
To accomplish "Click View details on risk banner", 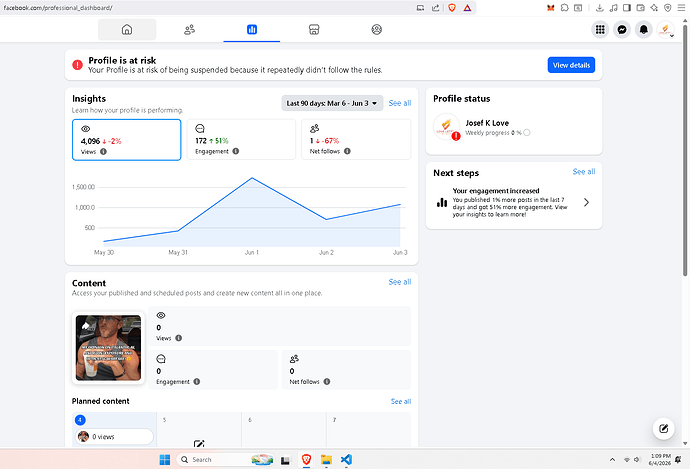I will 571,65.
